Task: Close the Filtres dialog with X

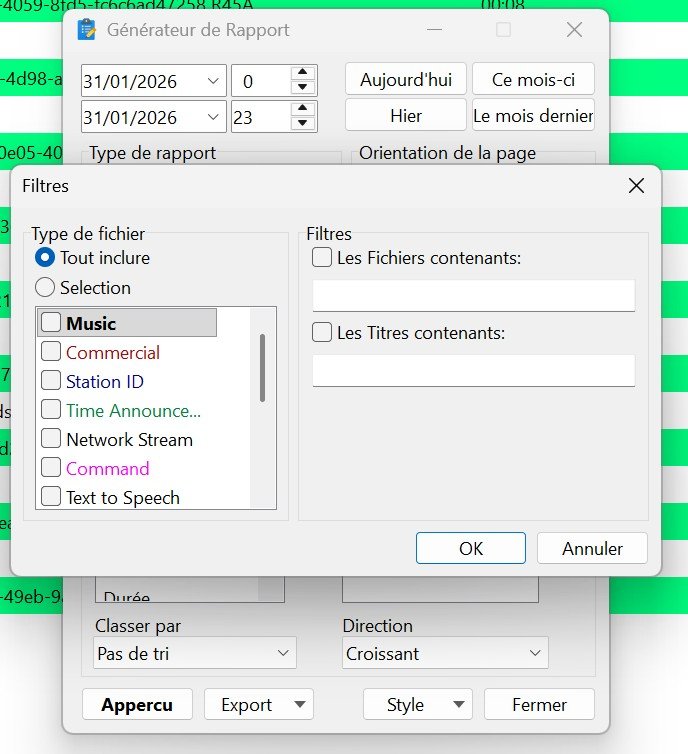Action: tap(636, 186)
